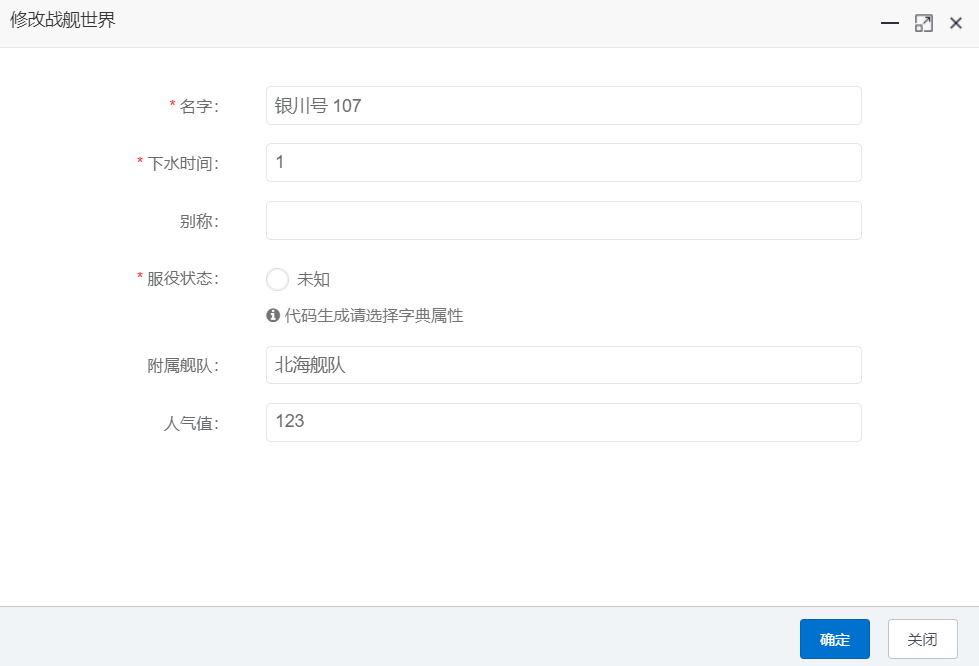Click the 代码生成请选择字典属性 hint text
979x666 pixels.
coord(374,315)
